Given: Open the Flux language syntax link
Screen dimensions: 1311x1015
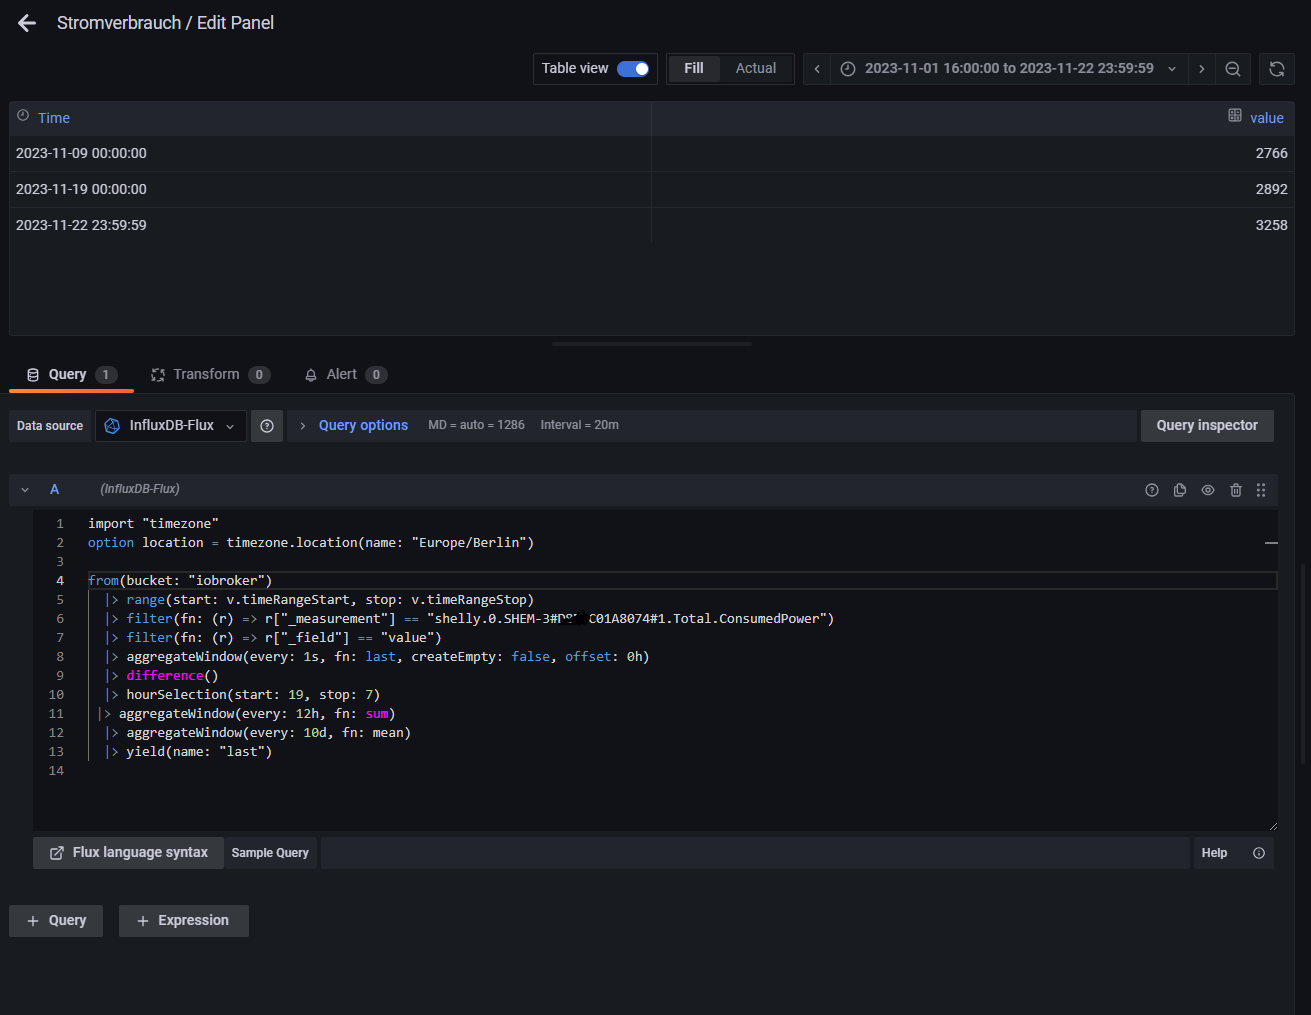Looking at the screenshot, I should click(x=129, y=853).
